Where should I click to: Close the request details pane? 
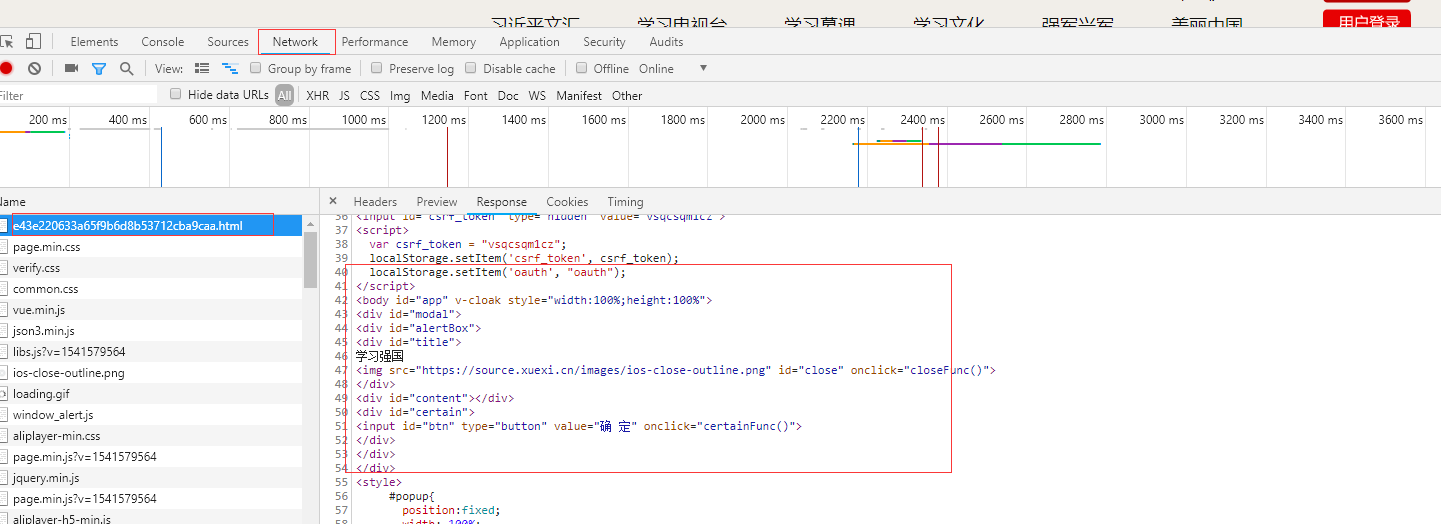[333, 201]
